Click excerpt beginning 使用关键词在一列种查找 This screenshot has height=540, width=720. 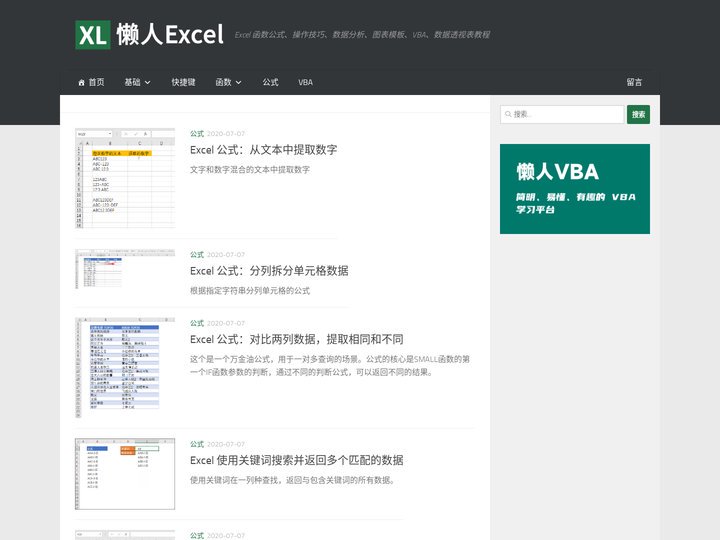pyautogui.click(x=294, y=480)
